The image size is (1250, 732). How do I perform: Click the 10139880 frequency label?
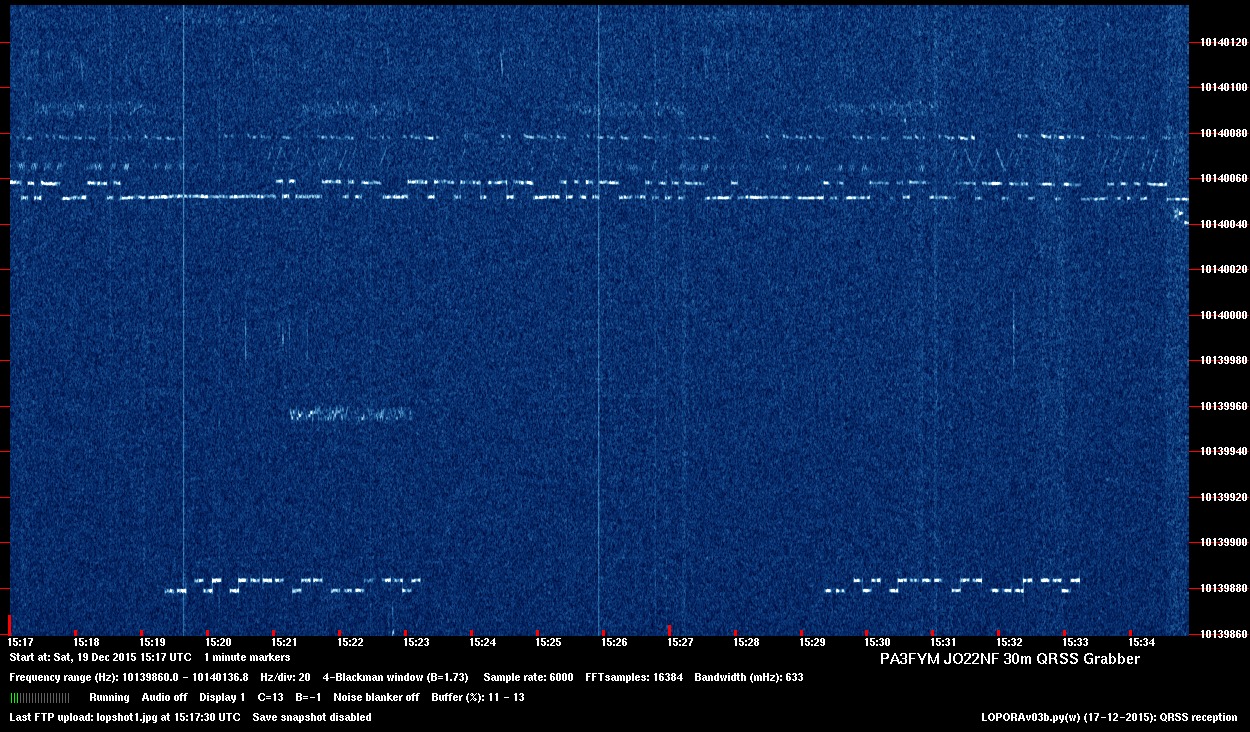pyautogui.click(x=1223, y=588)
